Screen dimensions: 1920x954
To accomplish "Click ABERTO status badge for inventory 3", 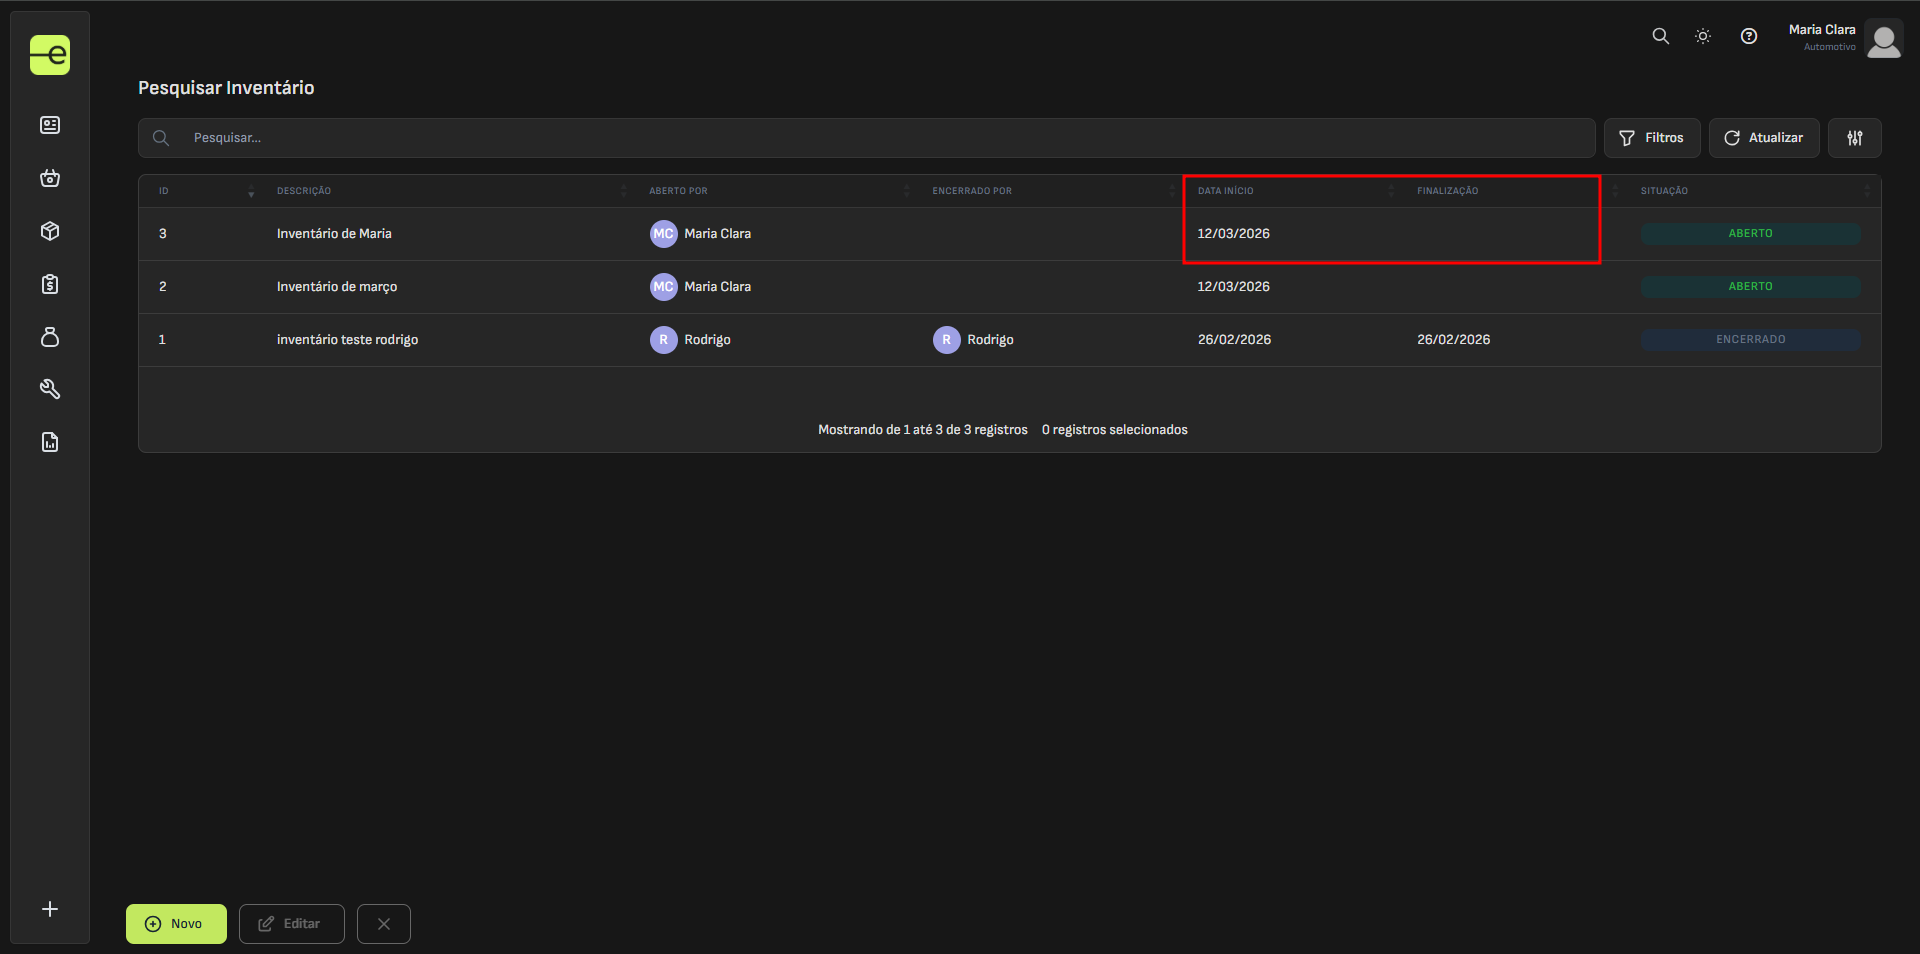I will pos(1751,234).
